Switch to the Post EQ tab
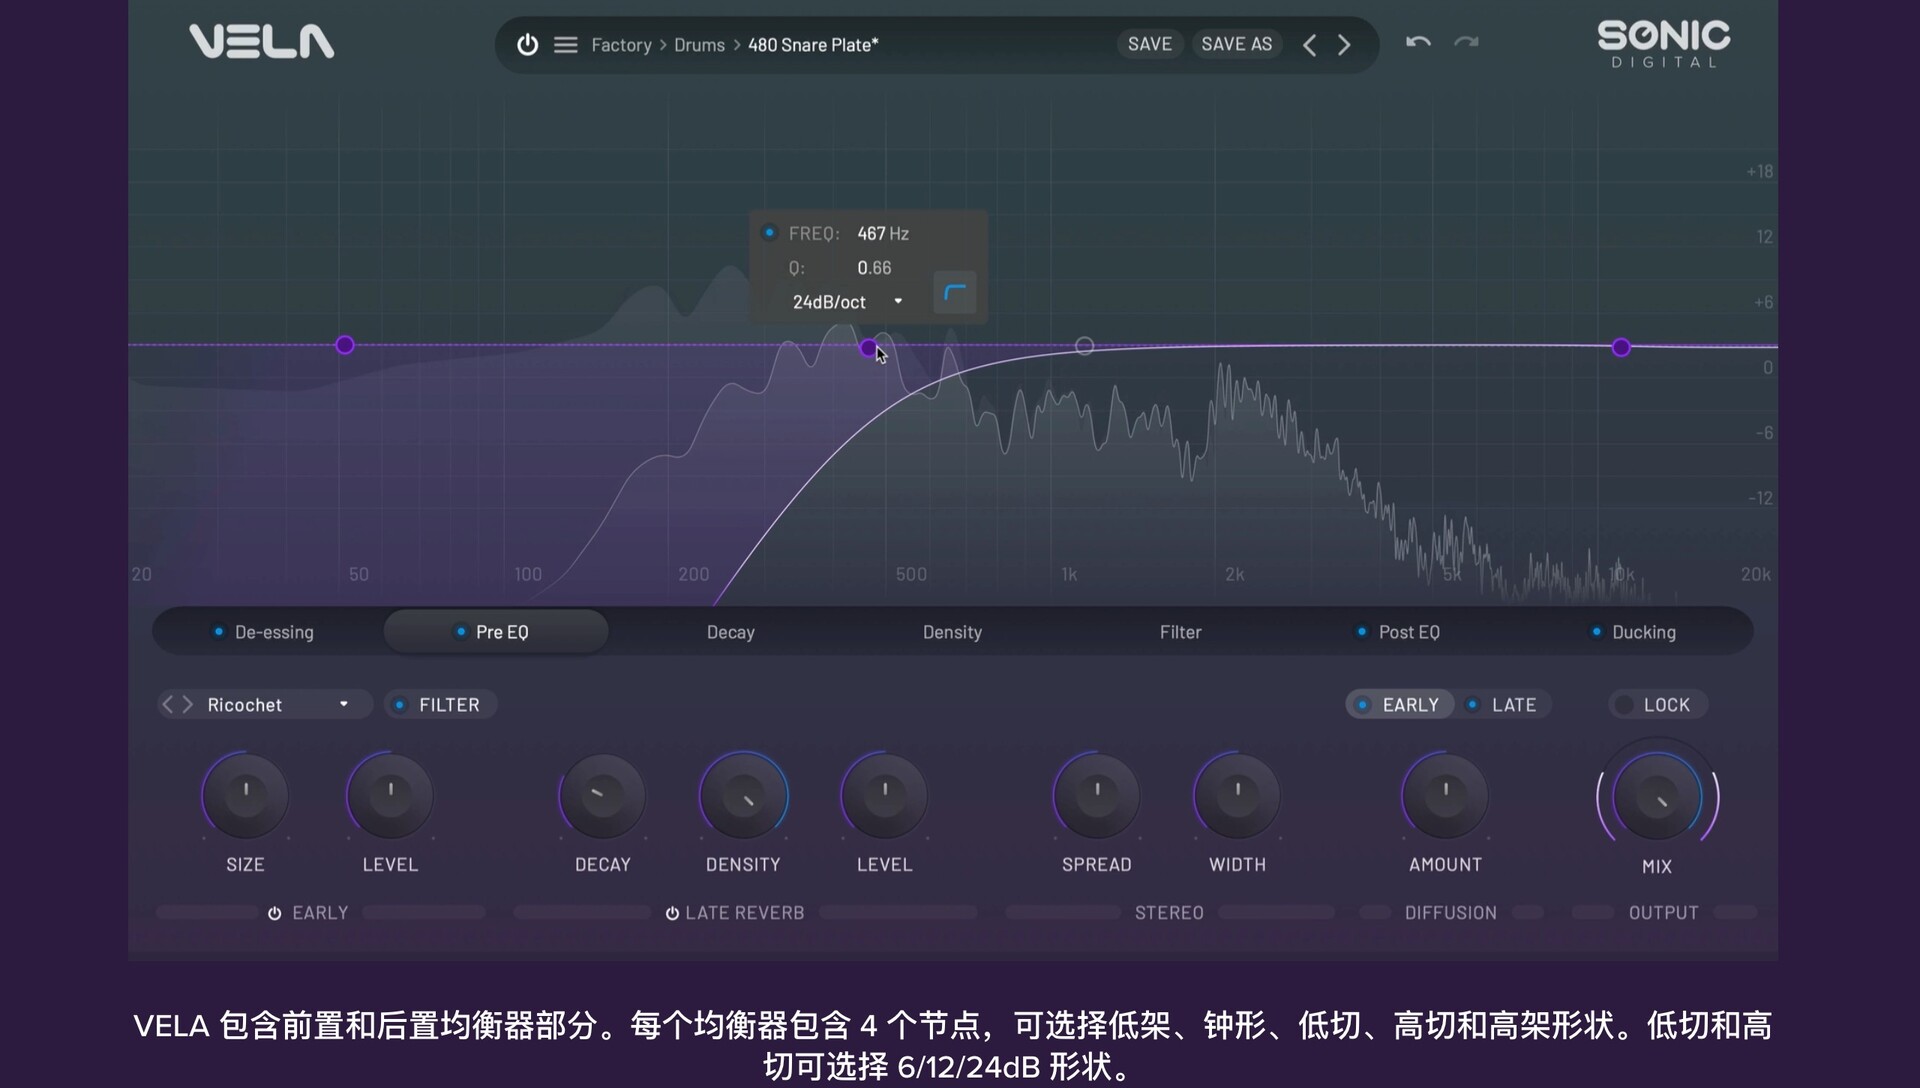Viewport: 1920px width, 1088px height. click(x=1400, y=632)
